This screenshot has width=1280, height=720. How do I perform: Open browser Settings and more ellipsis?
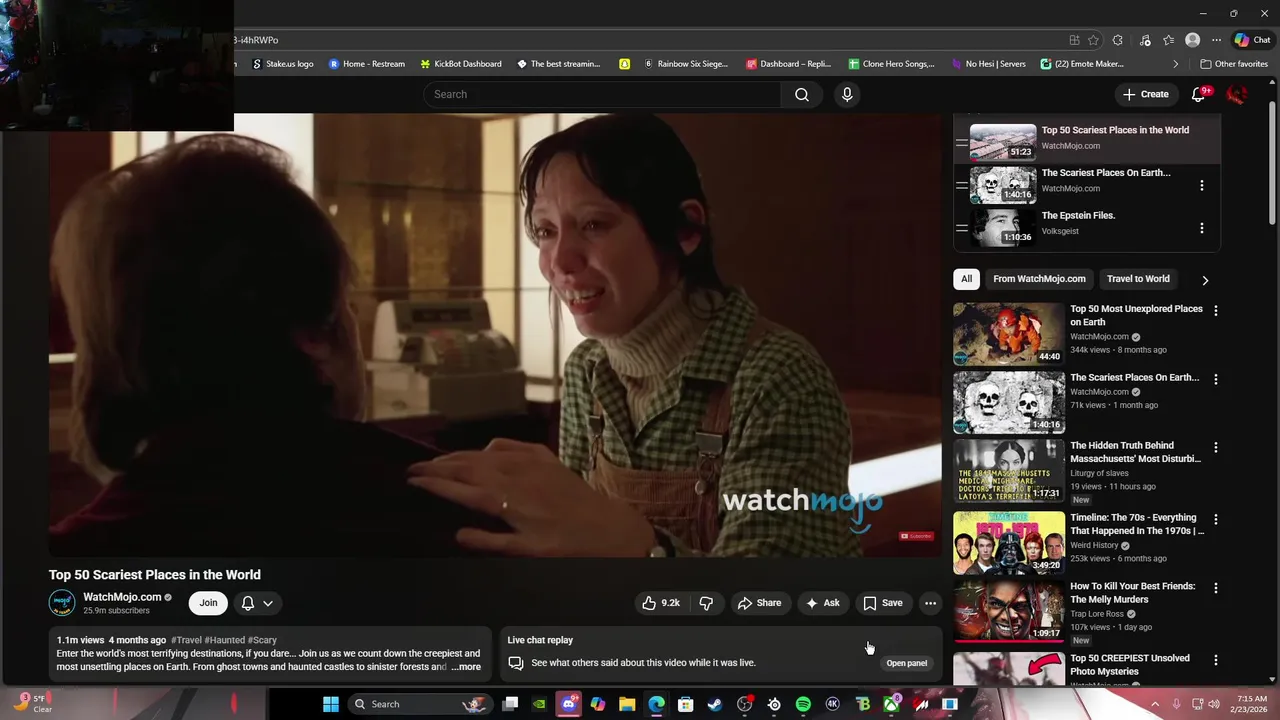1216,40
